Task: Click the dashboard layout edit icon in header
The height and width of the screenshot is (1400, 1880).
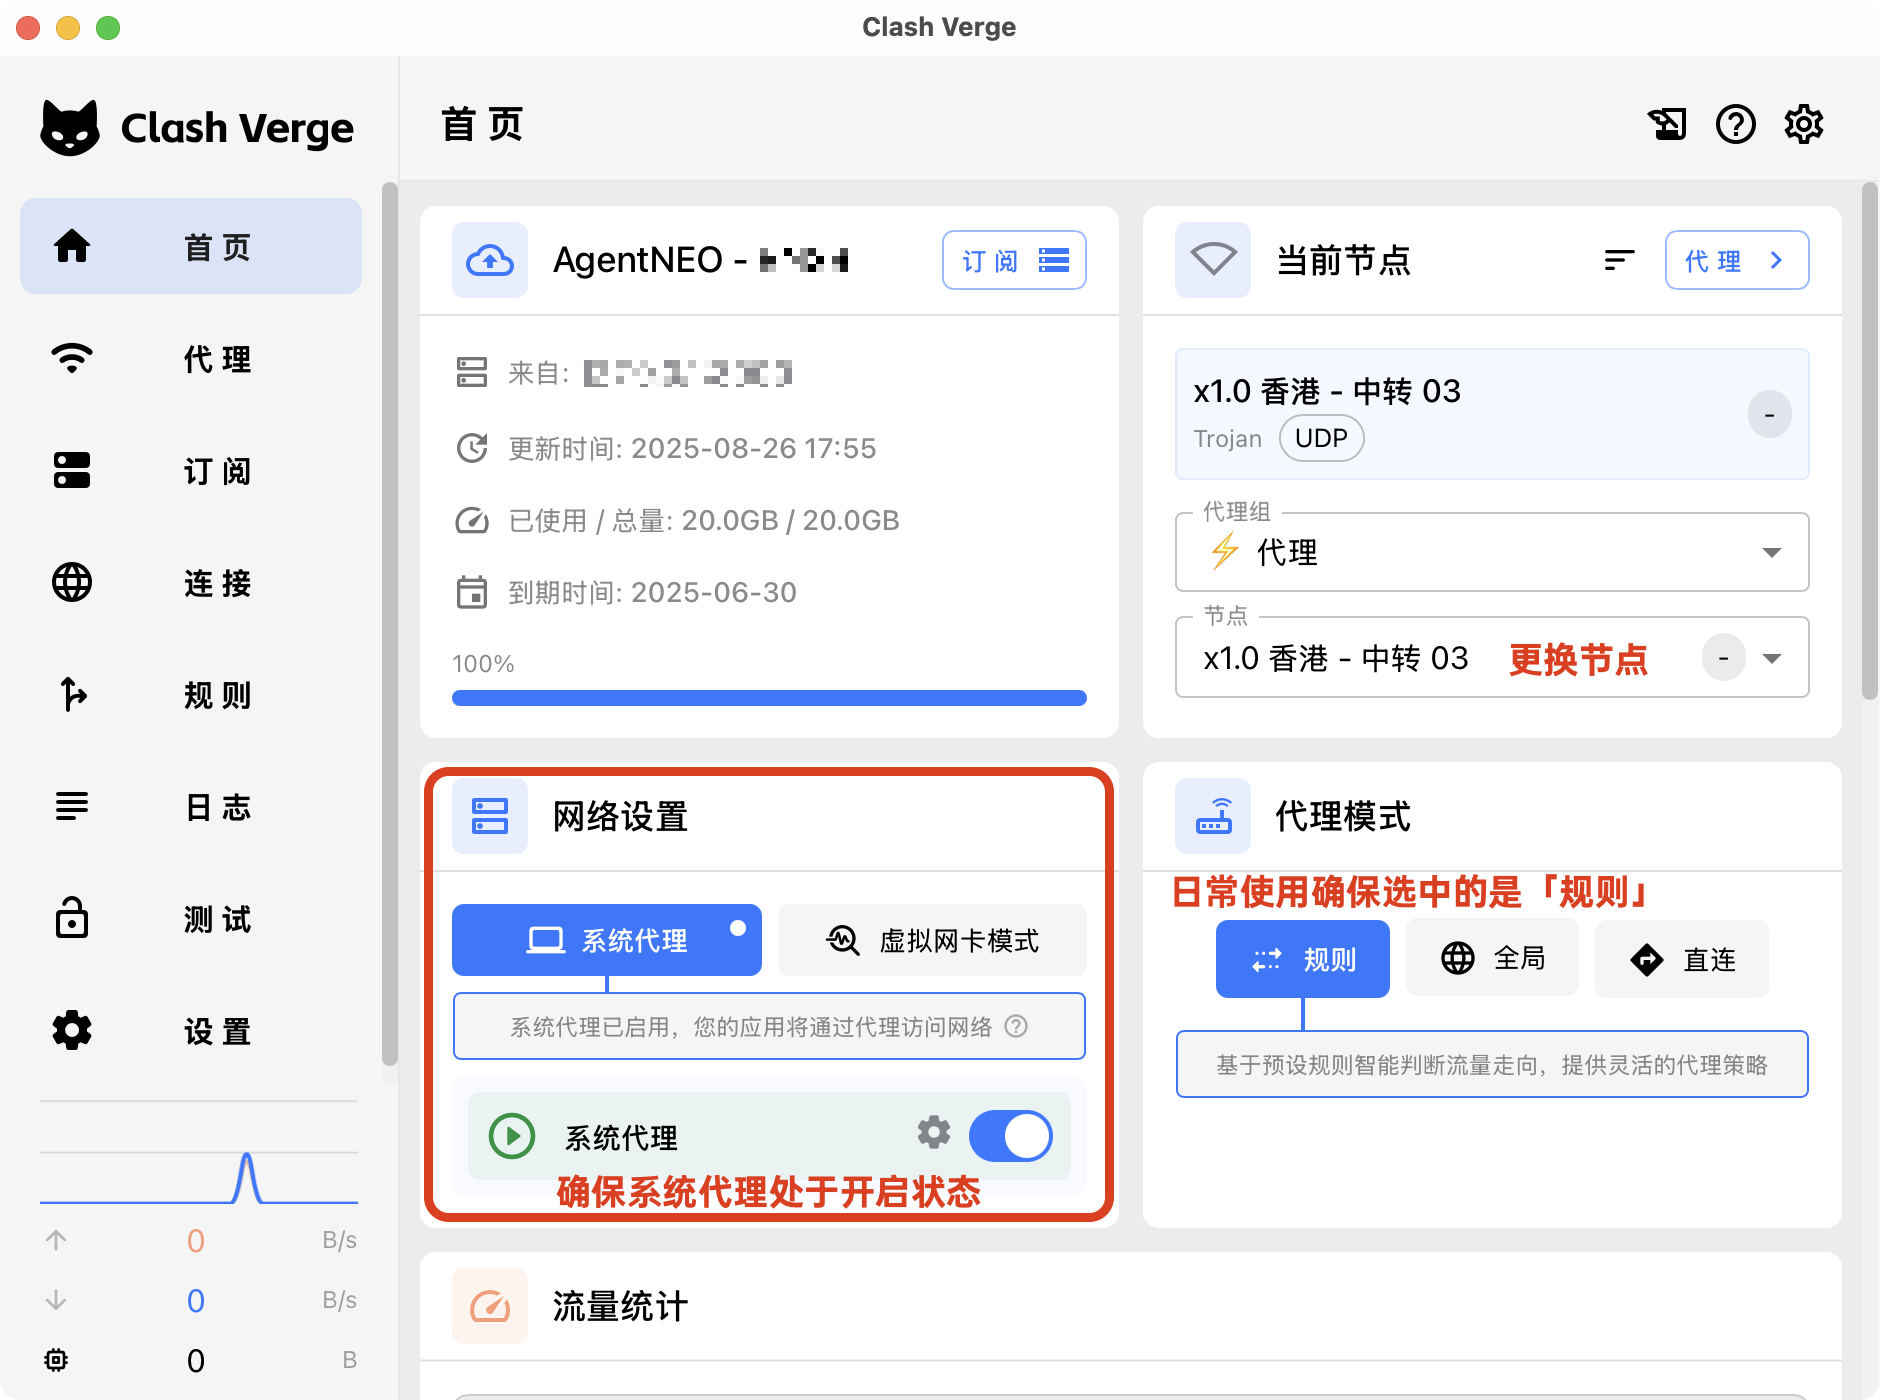Action: pos(1667,125)
